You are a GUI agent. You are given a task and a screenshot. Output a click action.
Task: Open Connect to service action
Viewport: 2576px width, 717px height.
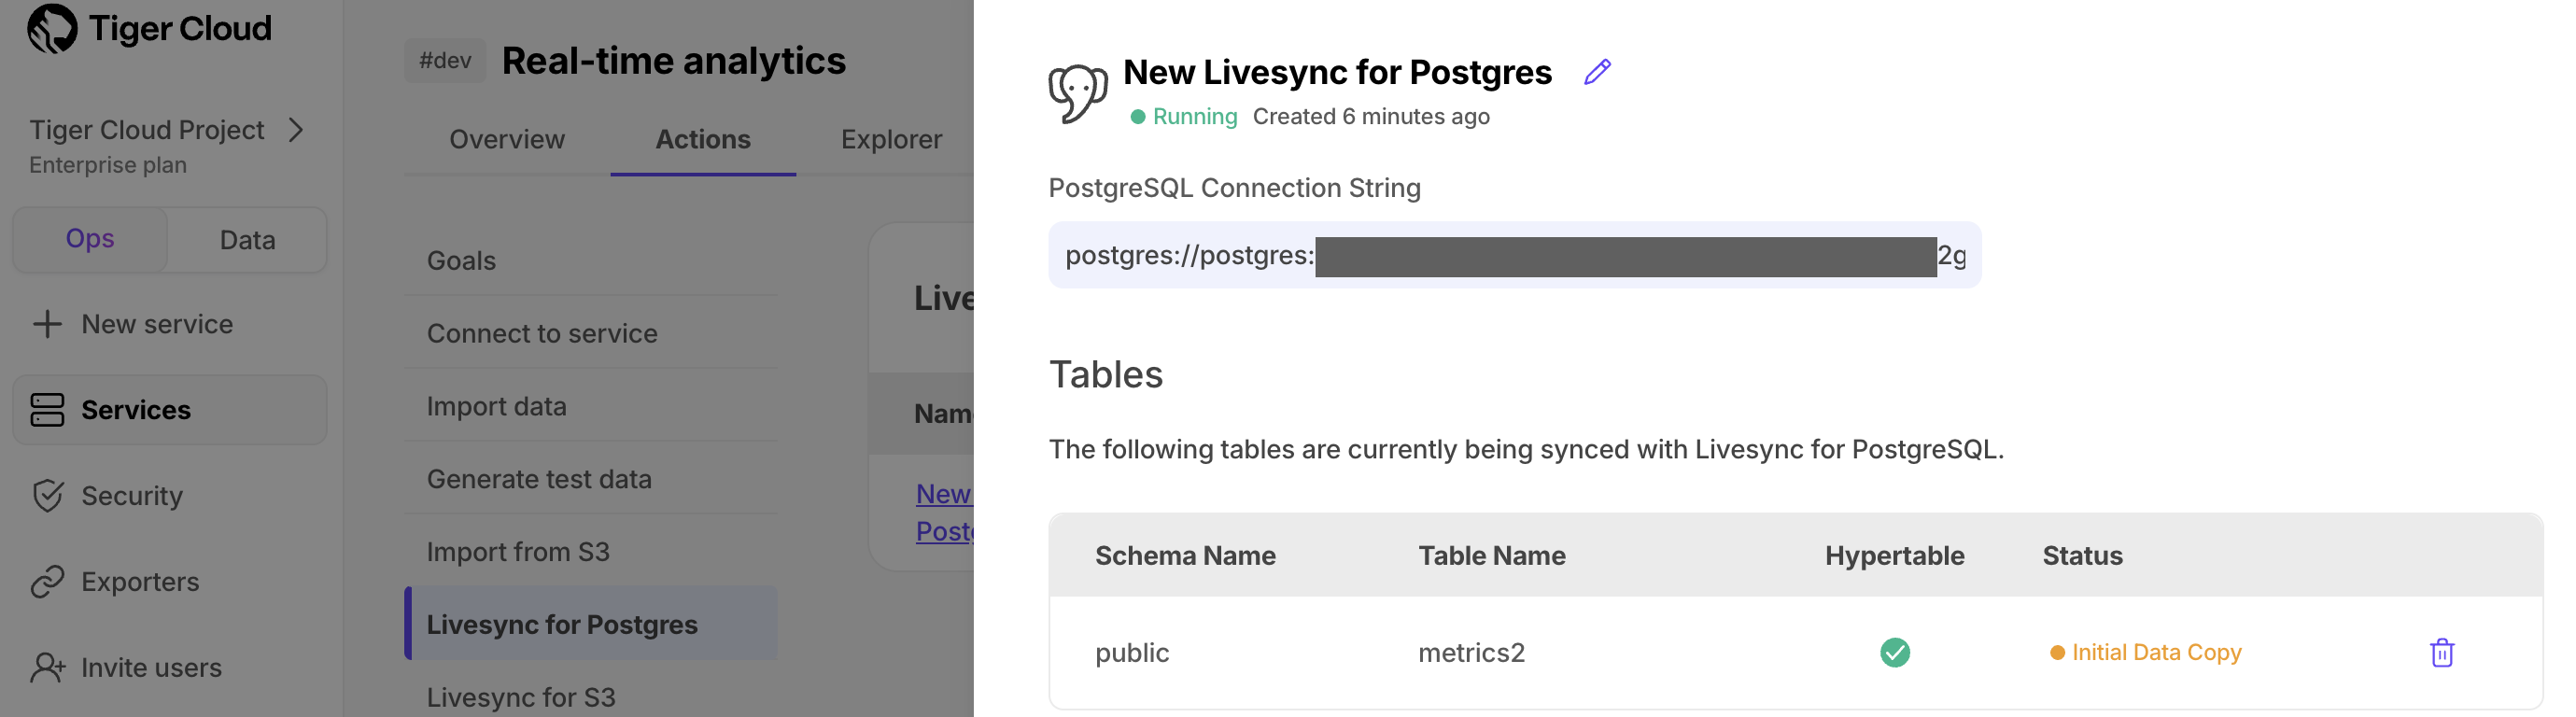point(591,333)
